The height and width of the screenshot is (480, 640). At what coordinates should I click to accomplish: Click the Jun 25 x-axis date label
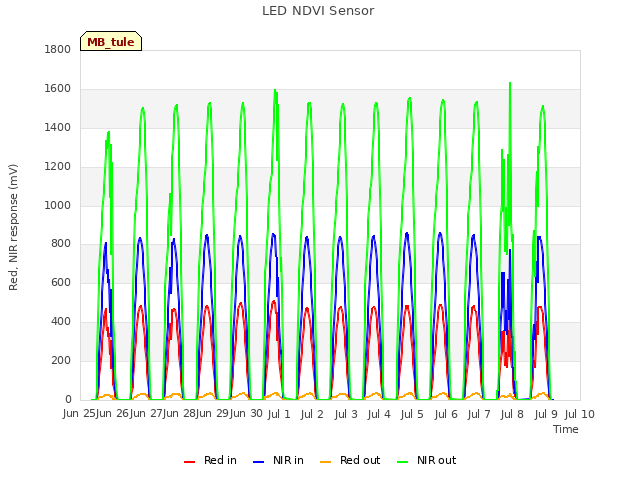pyautogui.click(x=79, y=414)
